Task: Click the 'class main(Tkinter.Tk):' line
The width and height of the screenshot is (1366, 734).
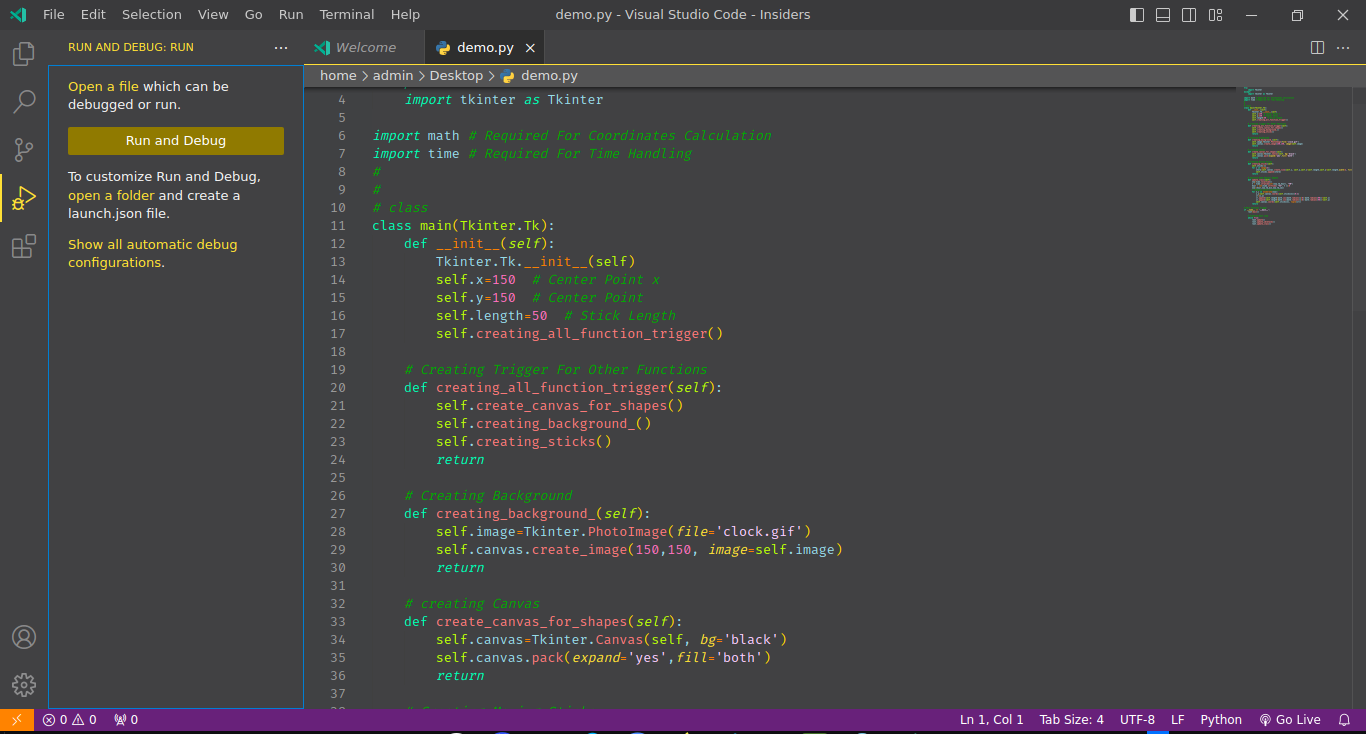Action: pos(463,226)
